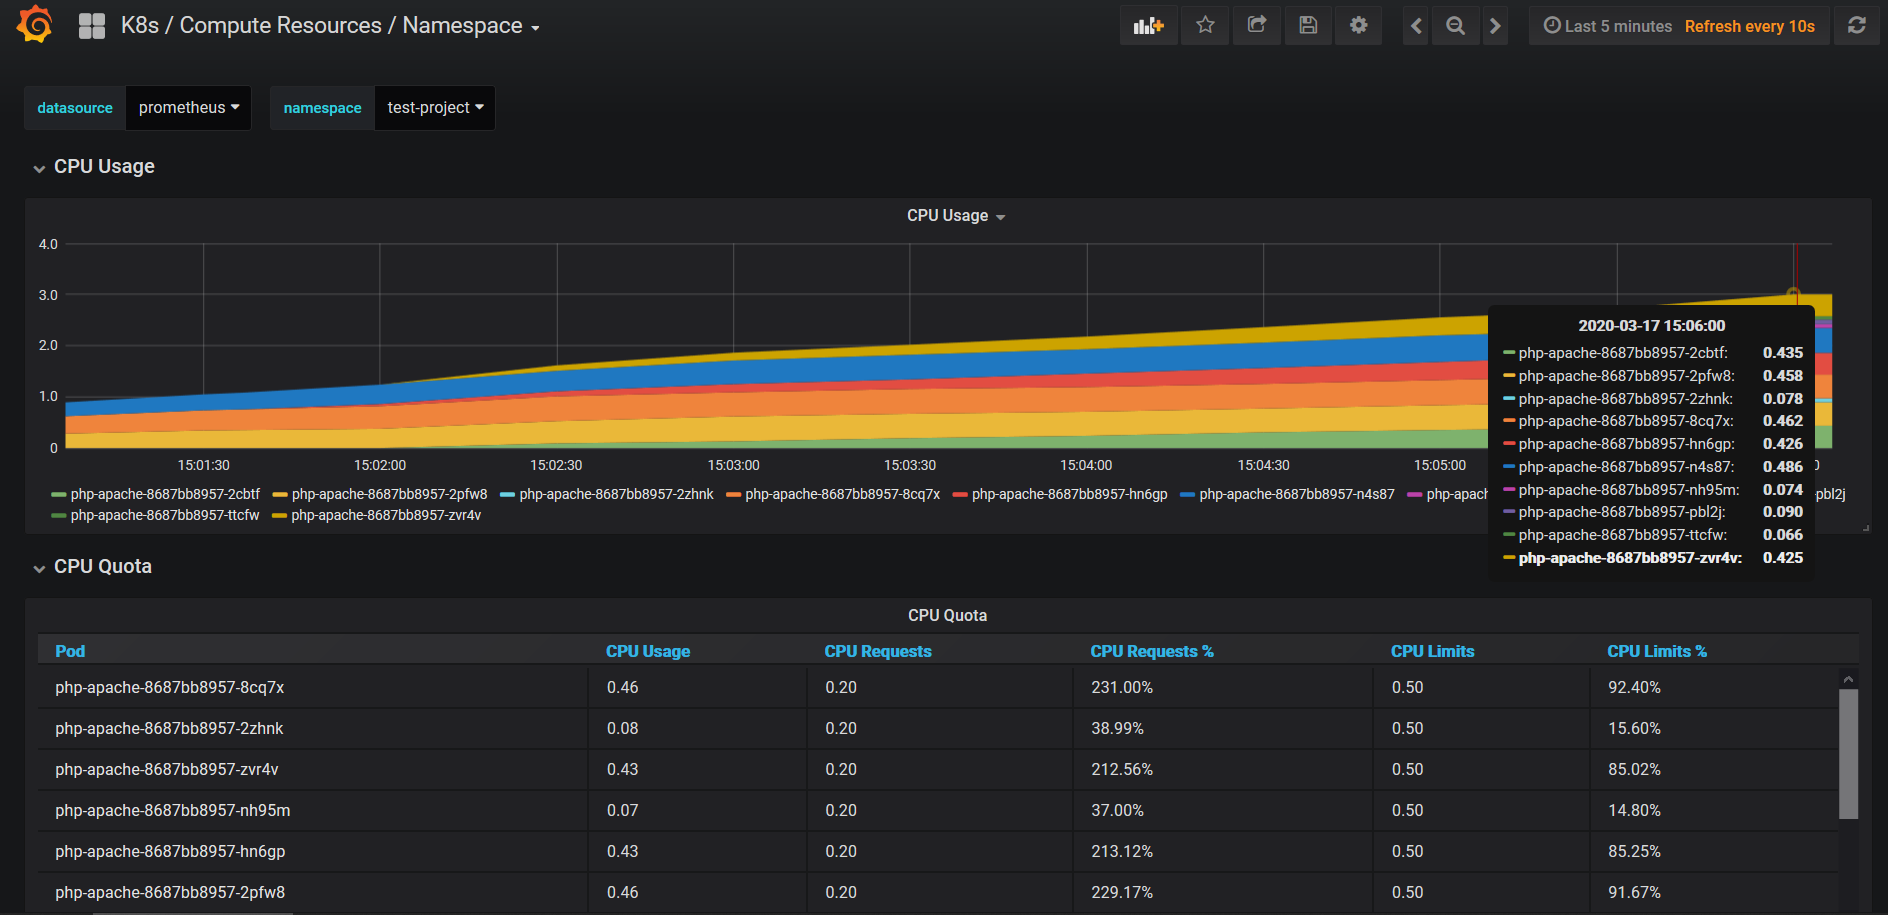Viewport: 1888px width, 915px height.
Task: Shift time range backward
Action: tap(1416, 26)
